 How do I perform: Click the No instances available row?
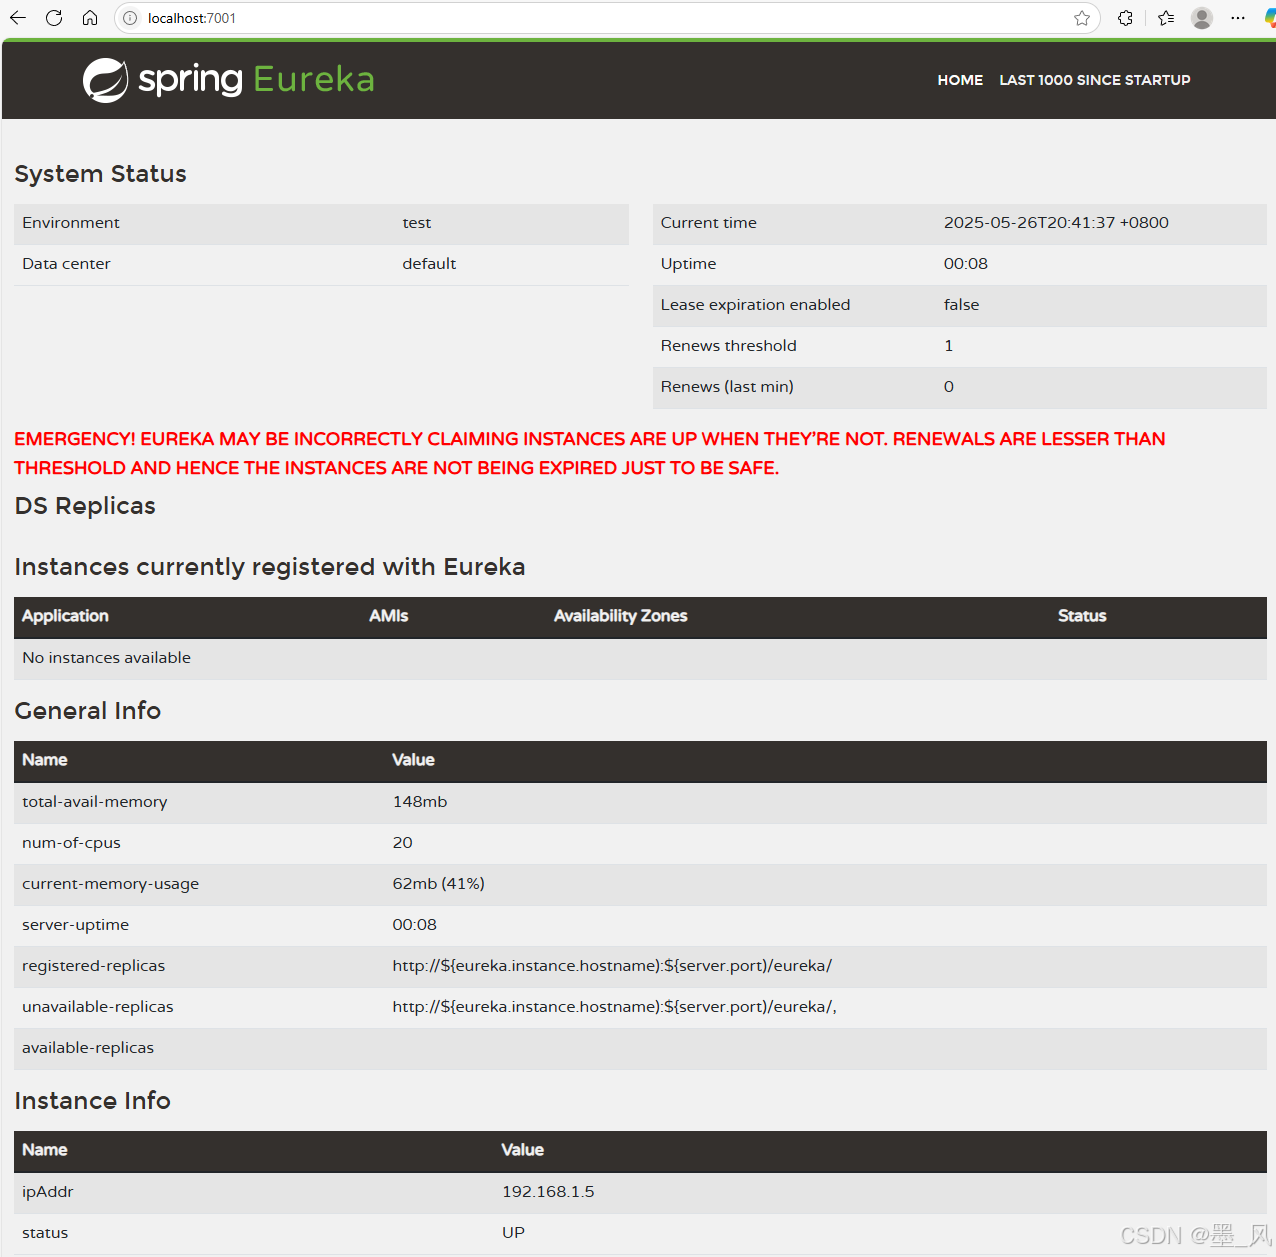click(640, 658)
